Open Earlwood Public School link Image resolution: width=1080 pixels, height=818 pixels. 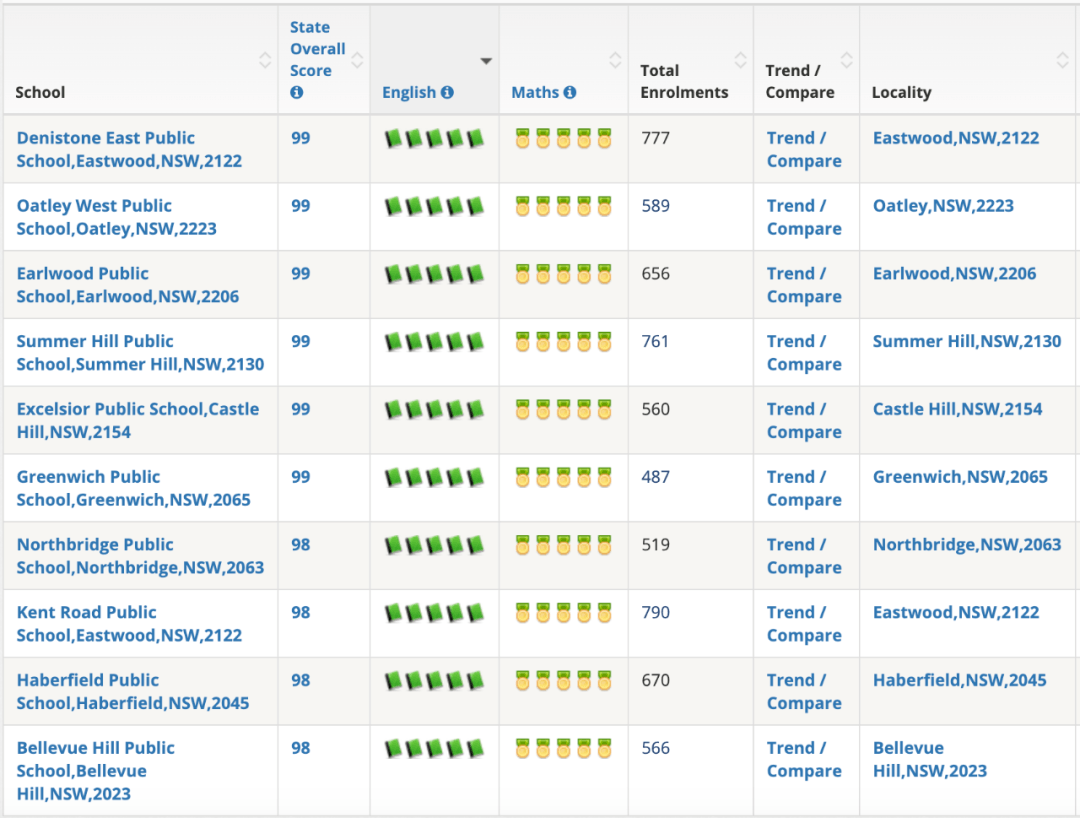pyautogui.click(x=127, y=285)
